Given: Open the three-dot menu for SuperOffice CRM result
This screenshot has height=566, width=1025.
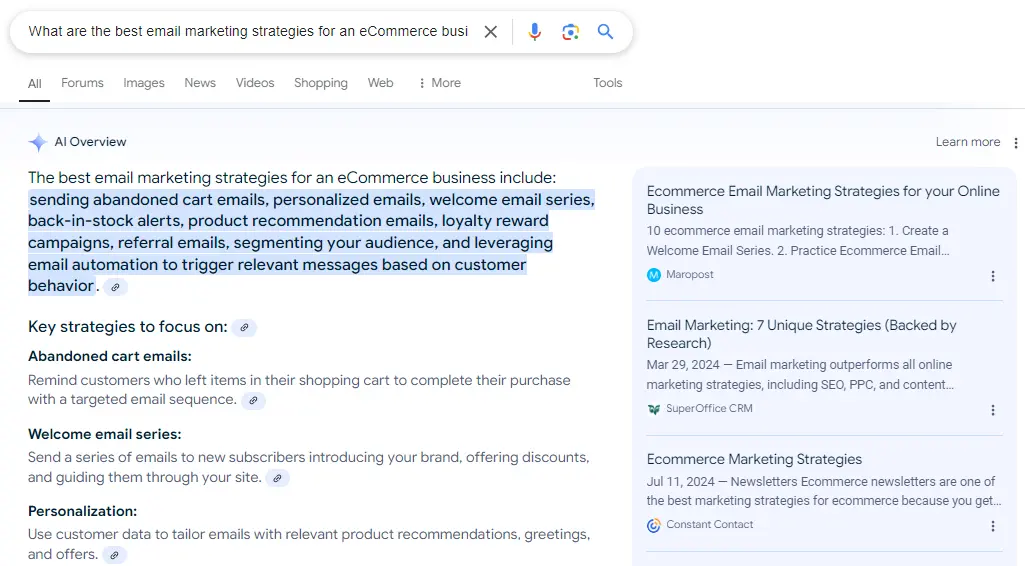Looking at the screenshot, I should (993, 410).
